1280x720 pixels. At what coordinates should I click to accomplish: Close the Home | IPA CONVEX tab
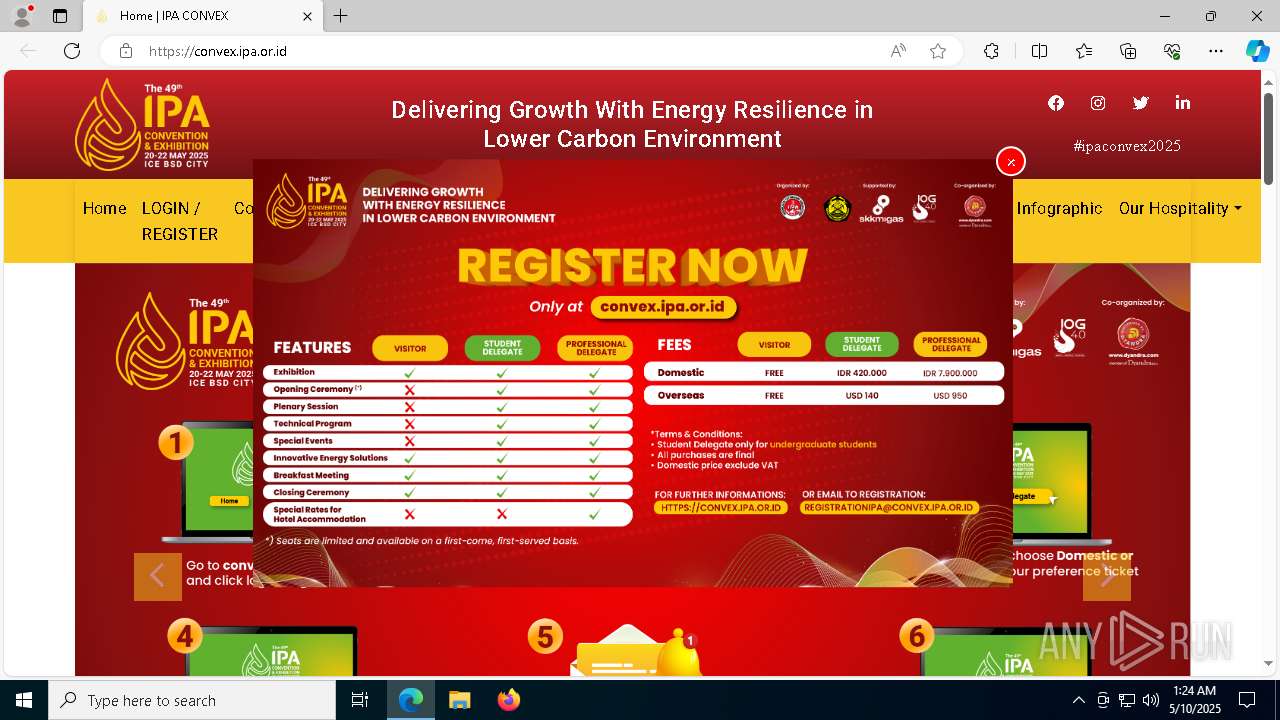pyautogui.click(x=308, y=16)
